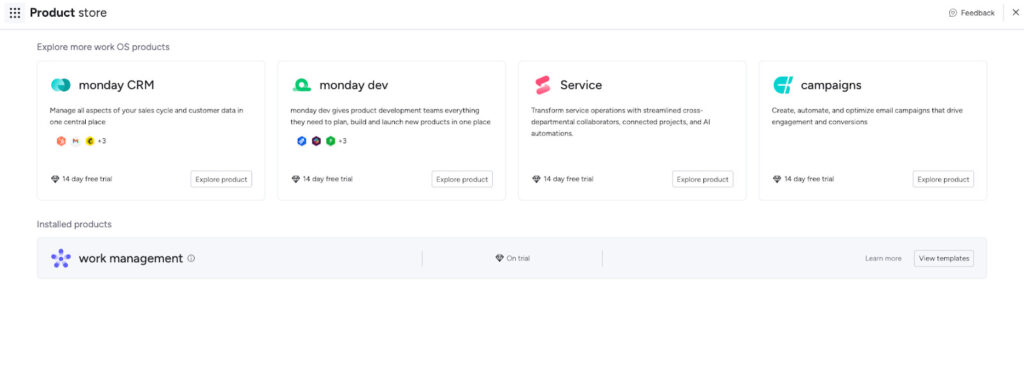Open the apps grid switcher icon

pyautogui.click(x=15, y=13)
